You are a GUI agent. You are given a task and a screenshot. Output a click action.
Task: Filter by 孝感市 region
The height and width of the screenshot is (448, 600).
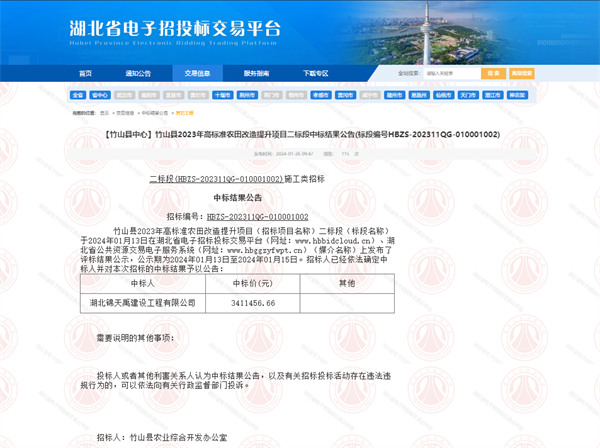tap(320, 95)
